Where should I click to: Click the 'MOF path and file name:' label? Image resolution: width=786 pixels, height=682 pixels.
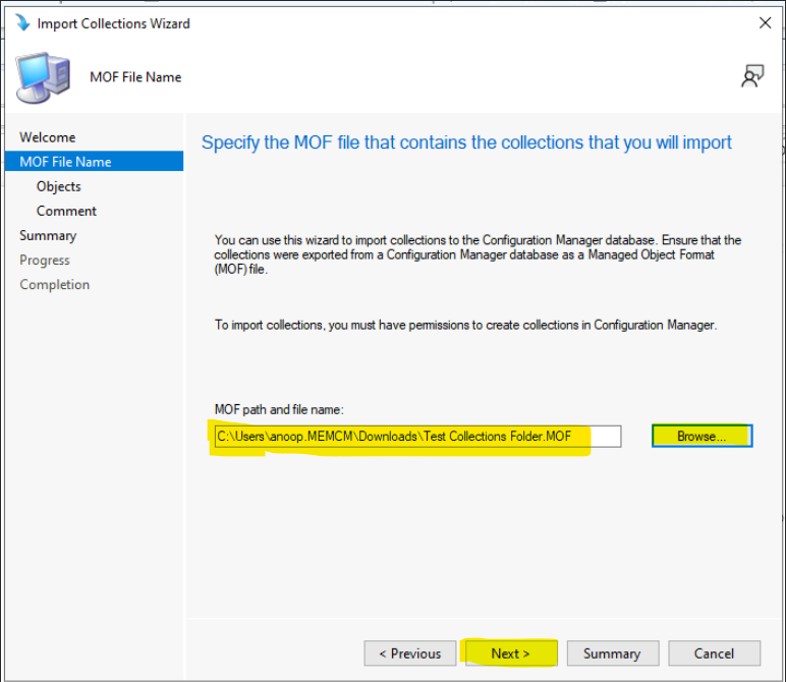tap(279, 410)
